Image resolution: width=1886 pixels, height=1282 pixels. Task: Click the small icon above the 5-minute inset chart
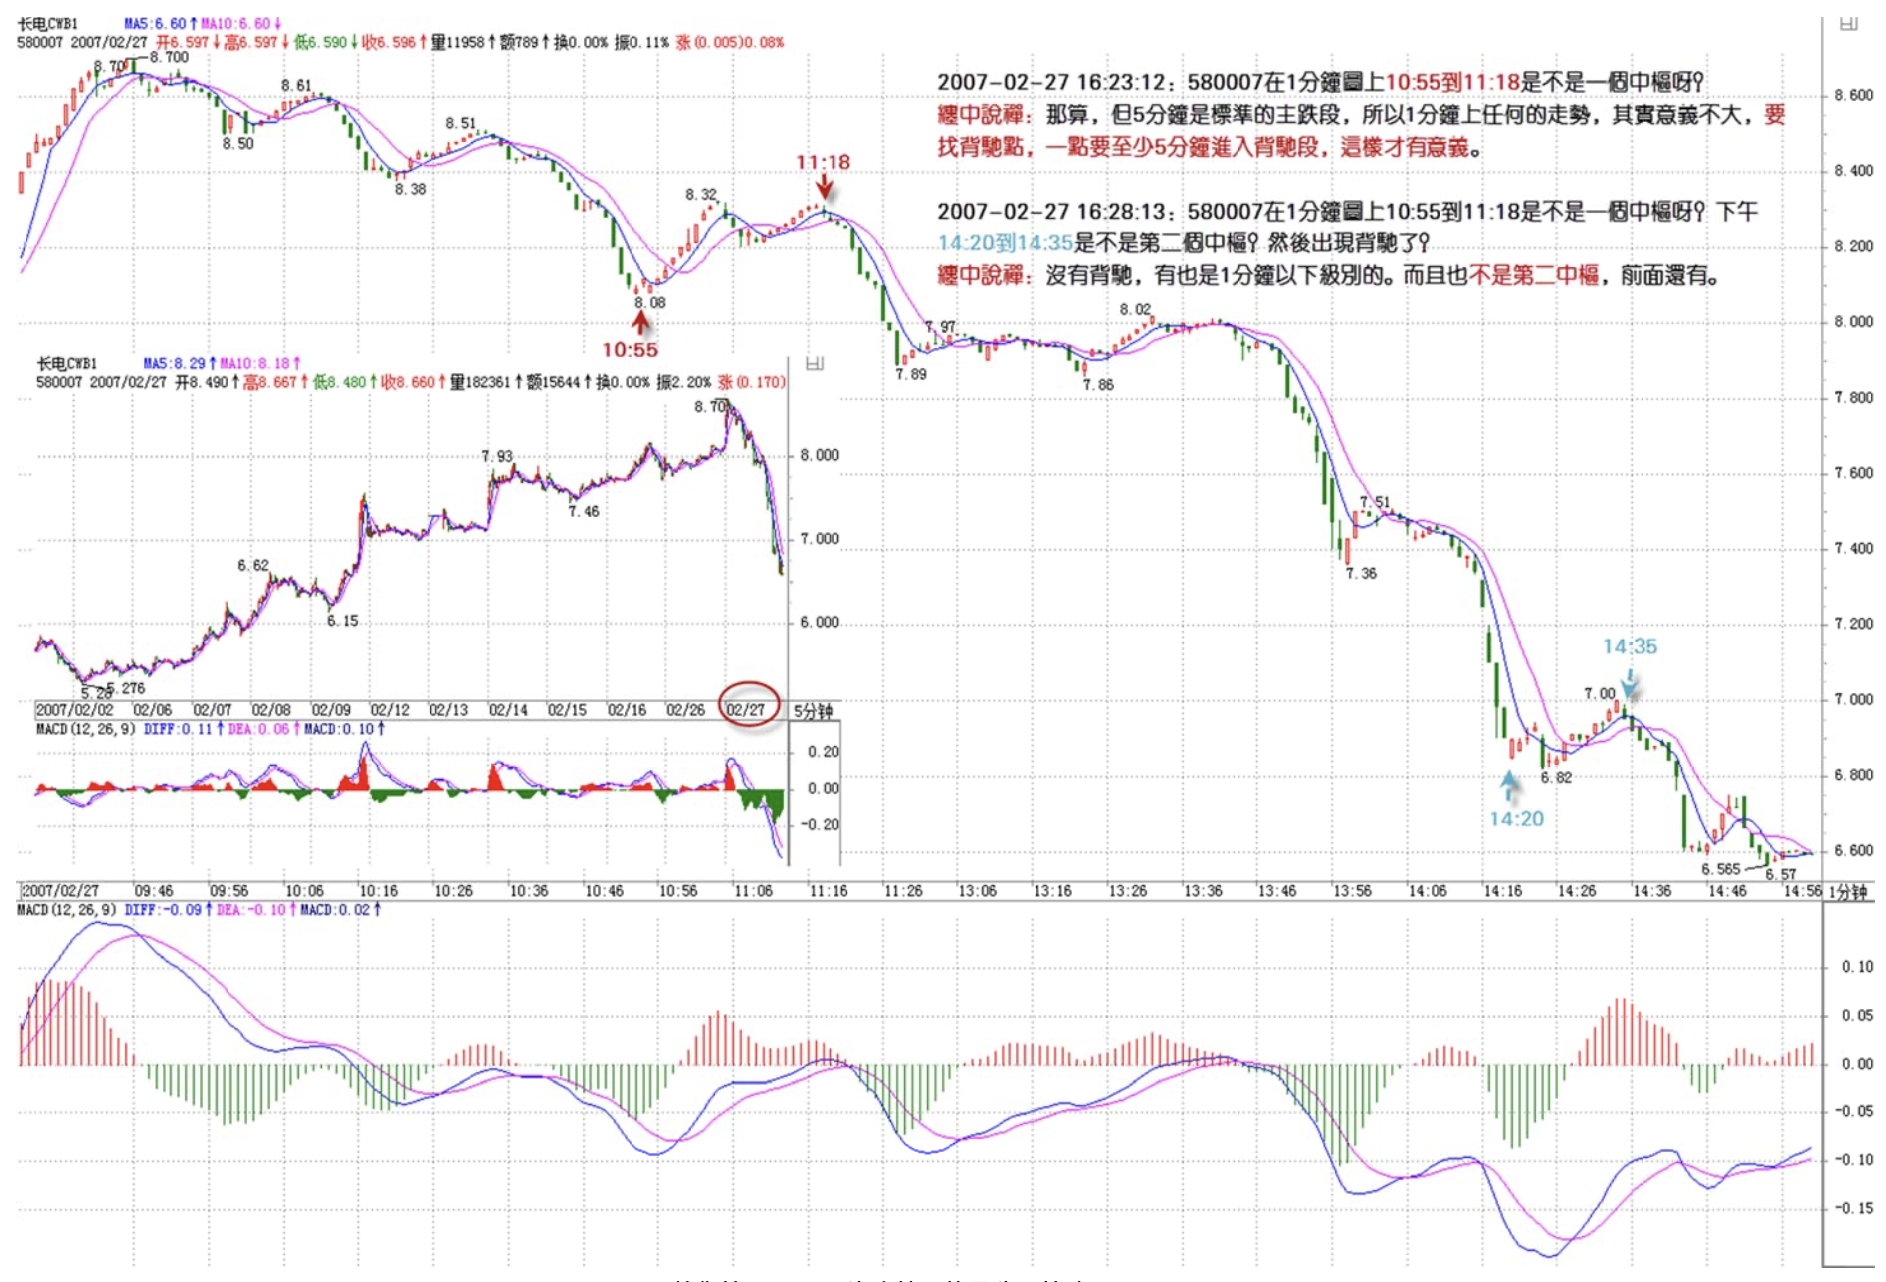(815, 363)
